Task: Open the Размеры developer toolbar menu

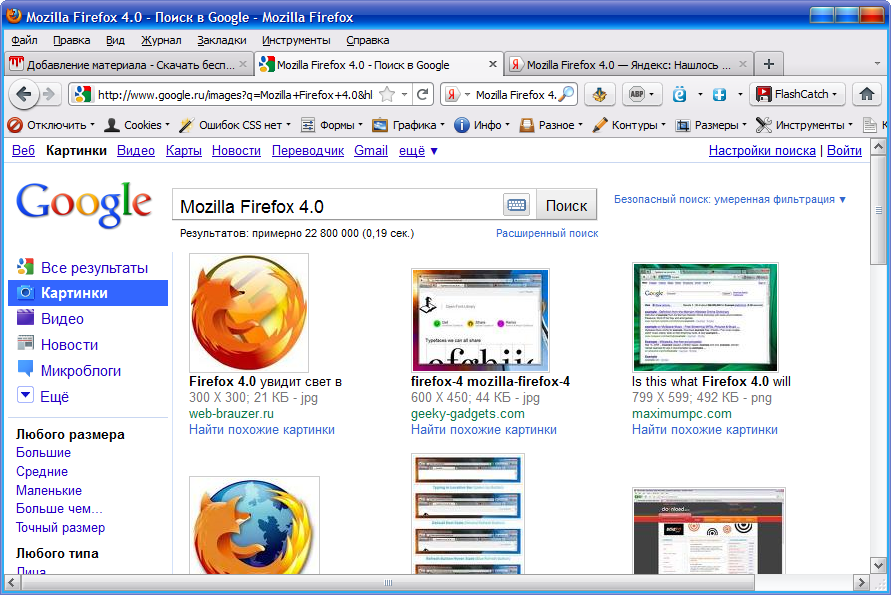Action: click(710, 125)
